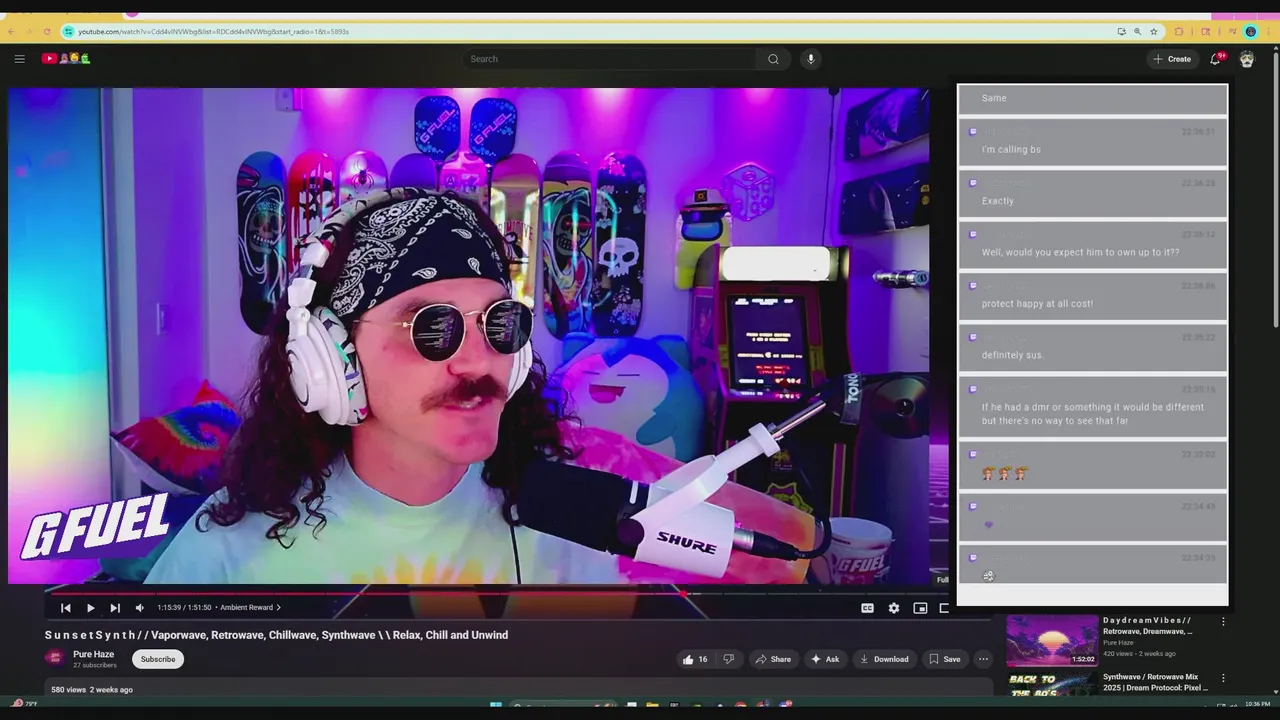This screenshot has height=720, width=1280.
Task: Click the YouTube search input field
Action: pos(610,59)
